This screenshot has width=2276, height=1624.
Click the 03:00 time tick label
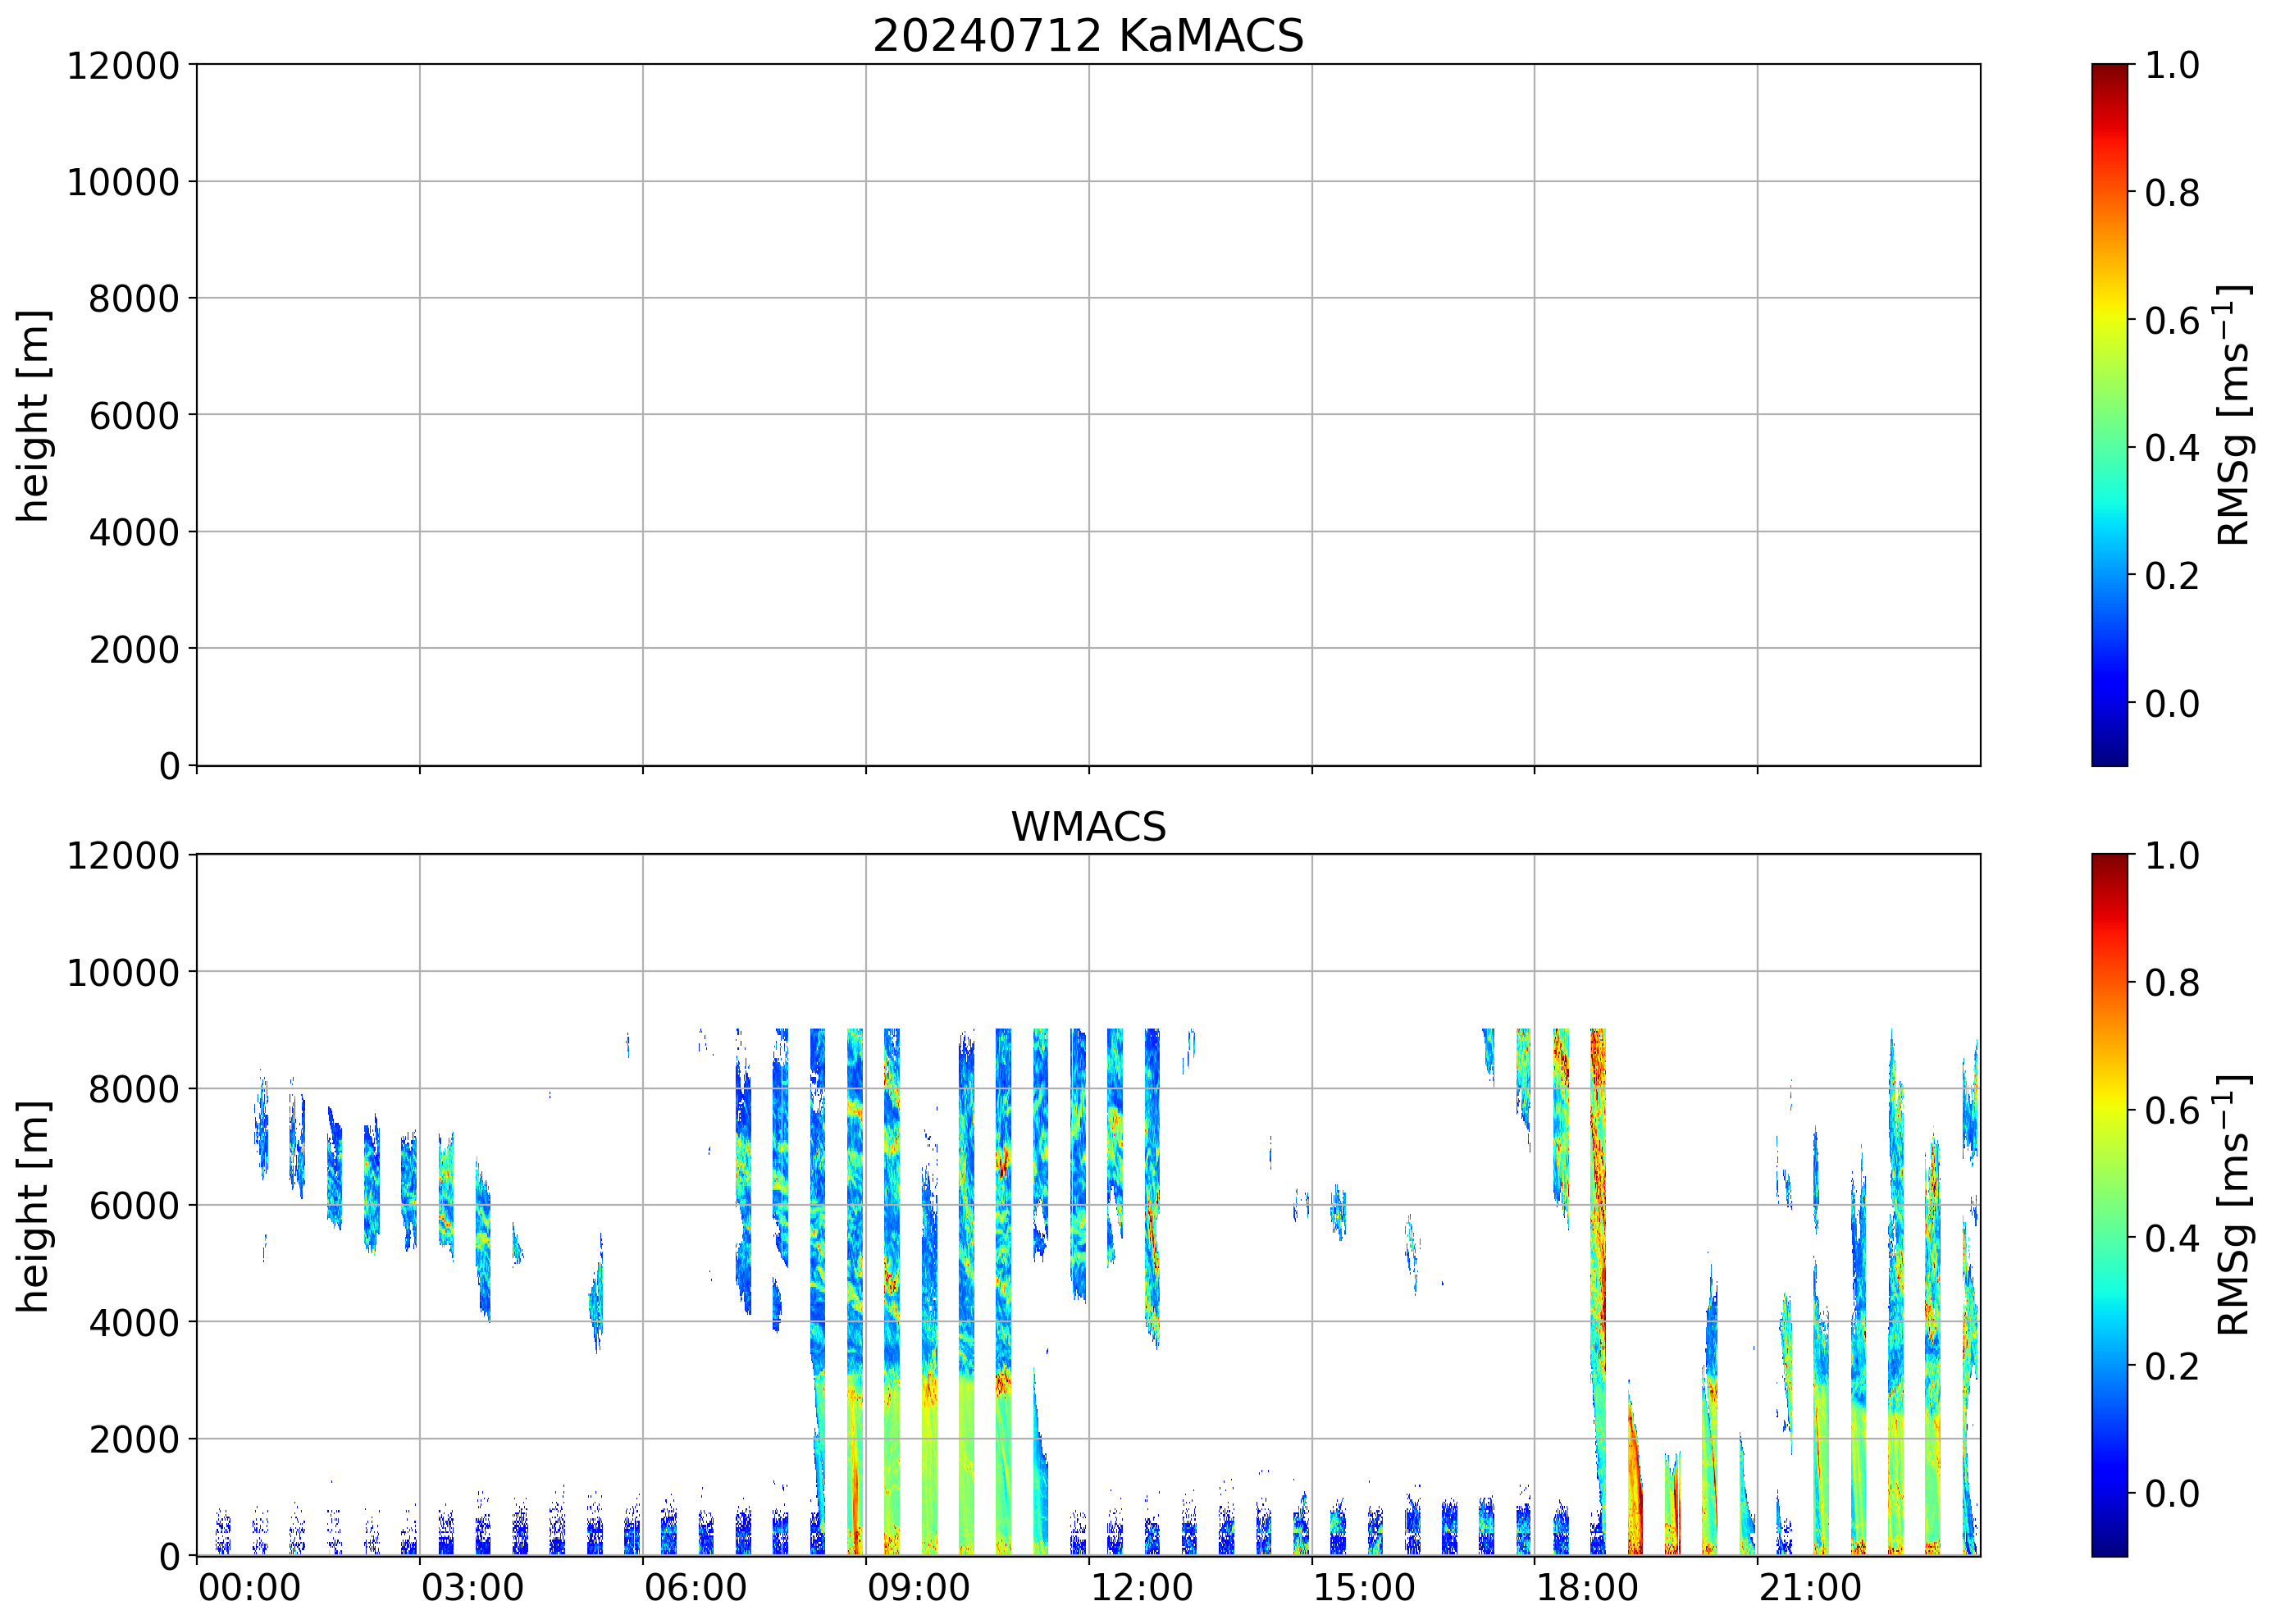[x=472, y=1587]
